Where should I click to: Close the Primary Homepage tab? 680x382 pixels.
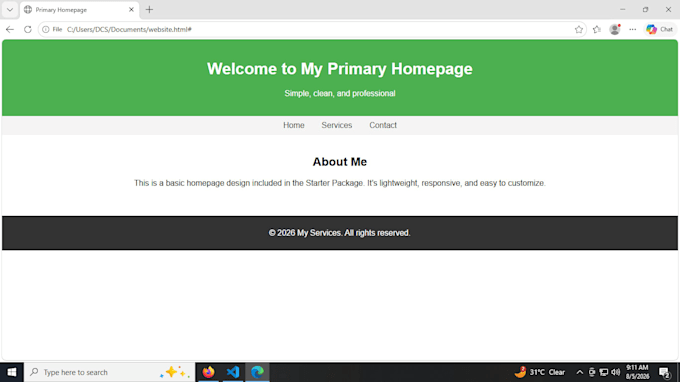pos(131,10)
